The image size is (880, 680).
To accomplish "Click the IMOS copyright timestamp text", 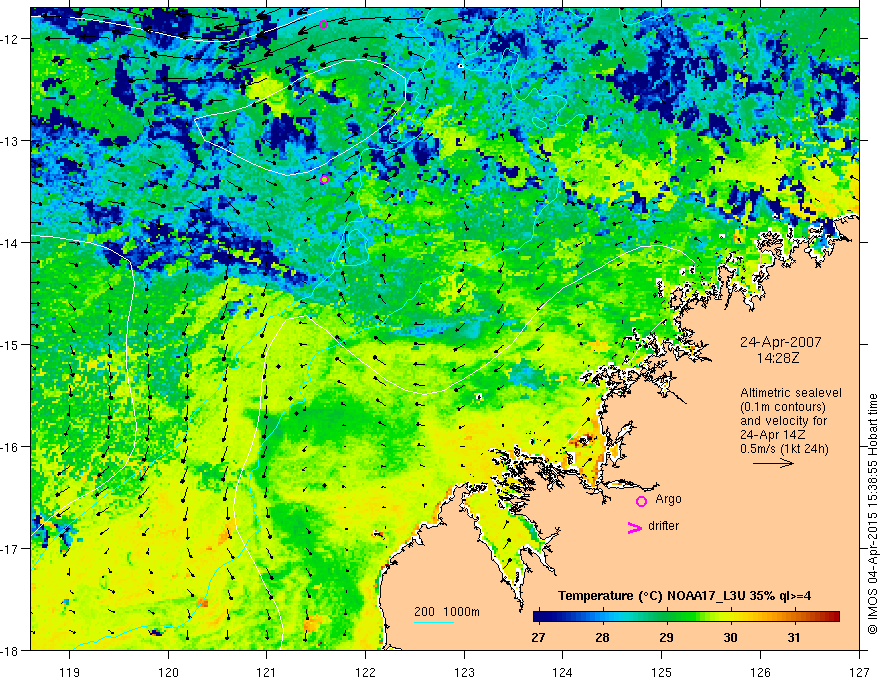I will 872,514.
